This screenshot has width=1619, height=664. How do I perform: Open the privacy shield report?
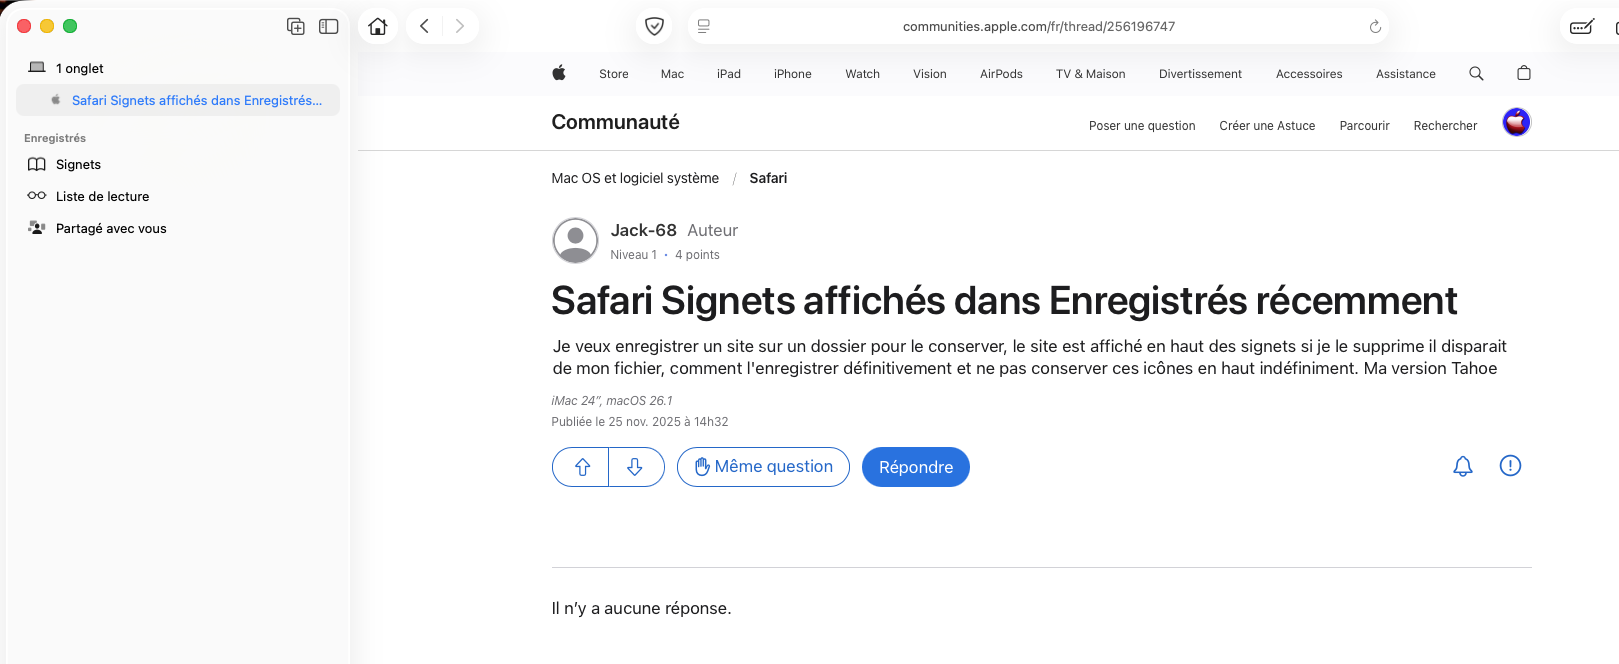tap(655, 27)
